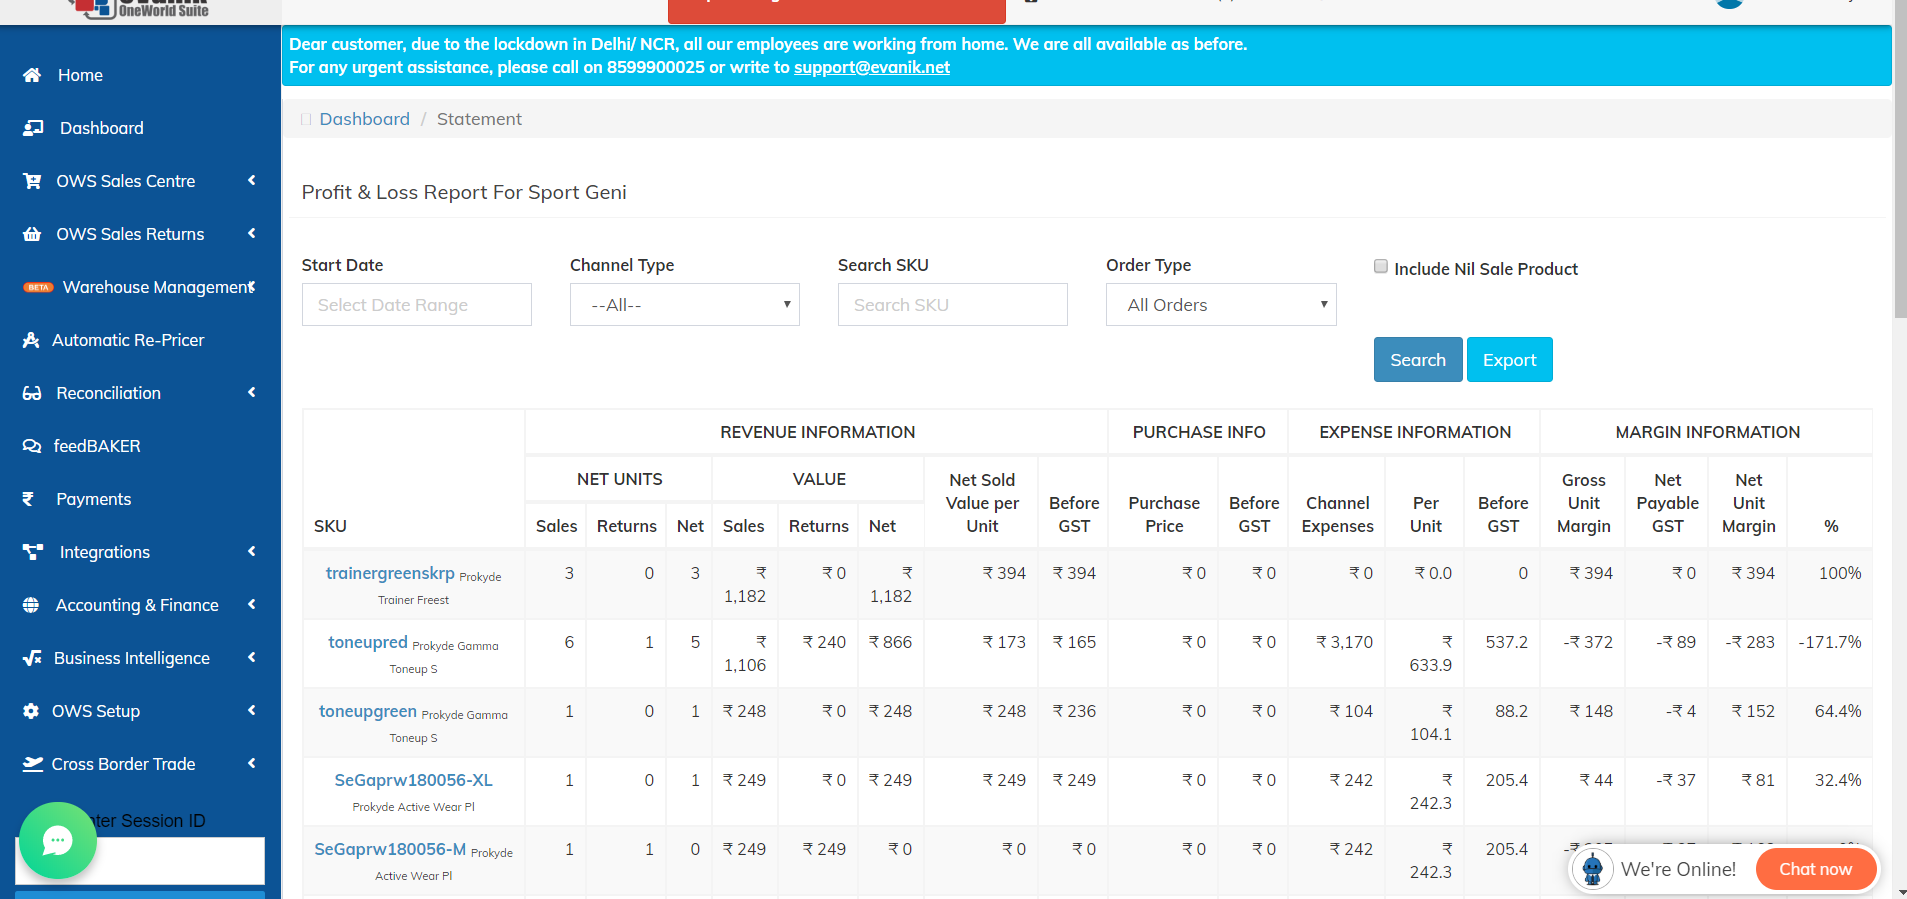The width and height of the screenshot is (1907, 899).
Task: Click the orange BETA badge icon
Action: [x=38, y=287]
